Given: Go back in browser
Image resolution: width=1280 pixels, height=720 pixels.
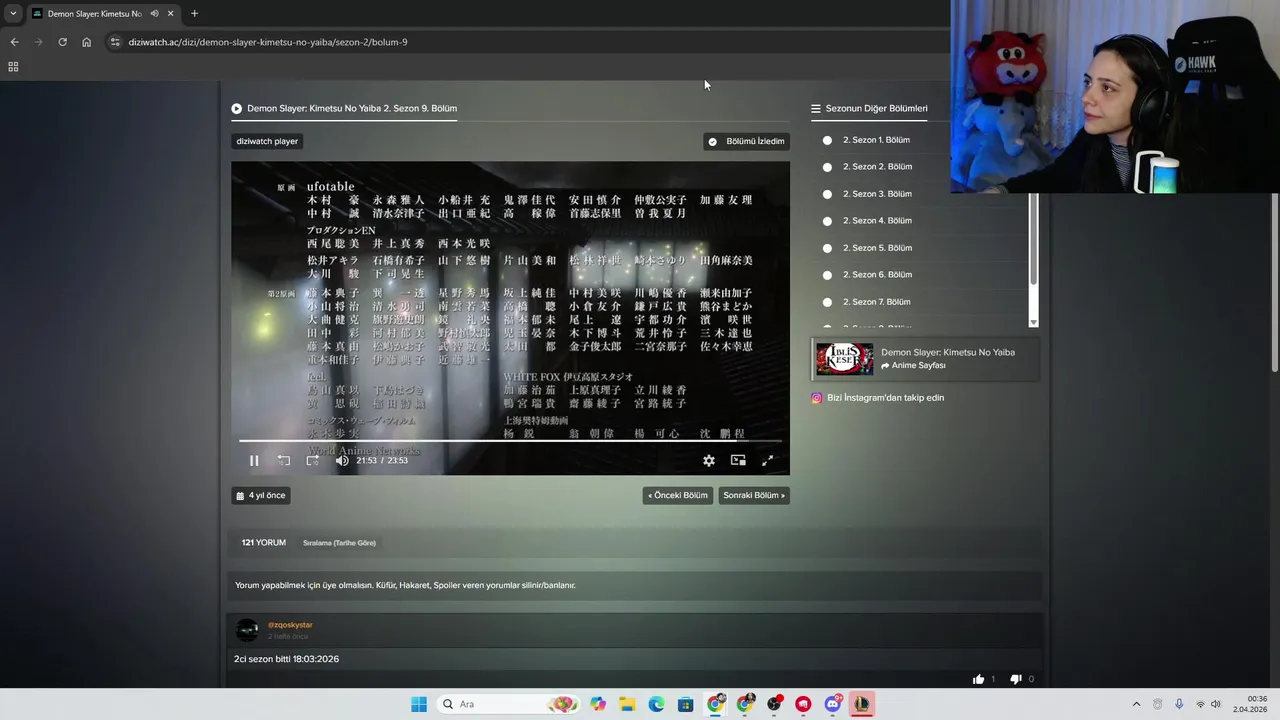Looking at the screenshot, I should 14,42.
